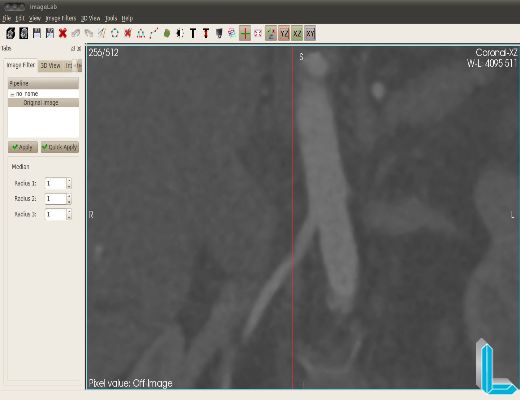Click the Quick Apply button
Screen dimensions: 520x400
point(60,147)
